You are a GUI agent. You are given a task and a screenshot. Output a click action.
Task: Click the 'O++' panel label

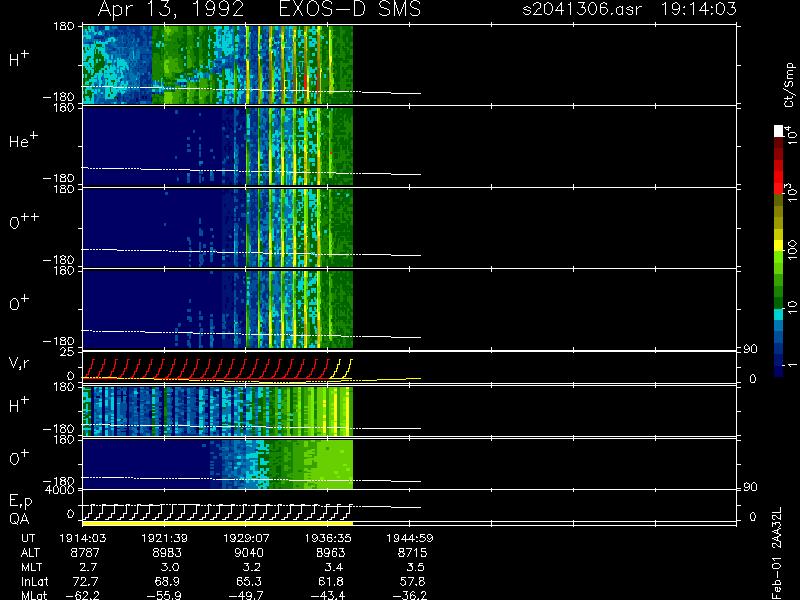point(24,221)
